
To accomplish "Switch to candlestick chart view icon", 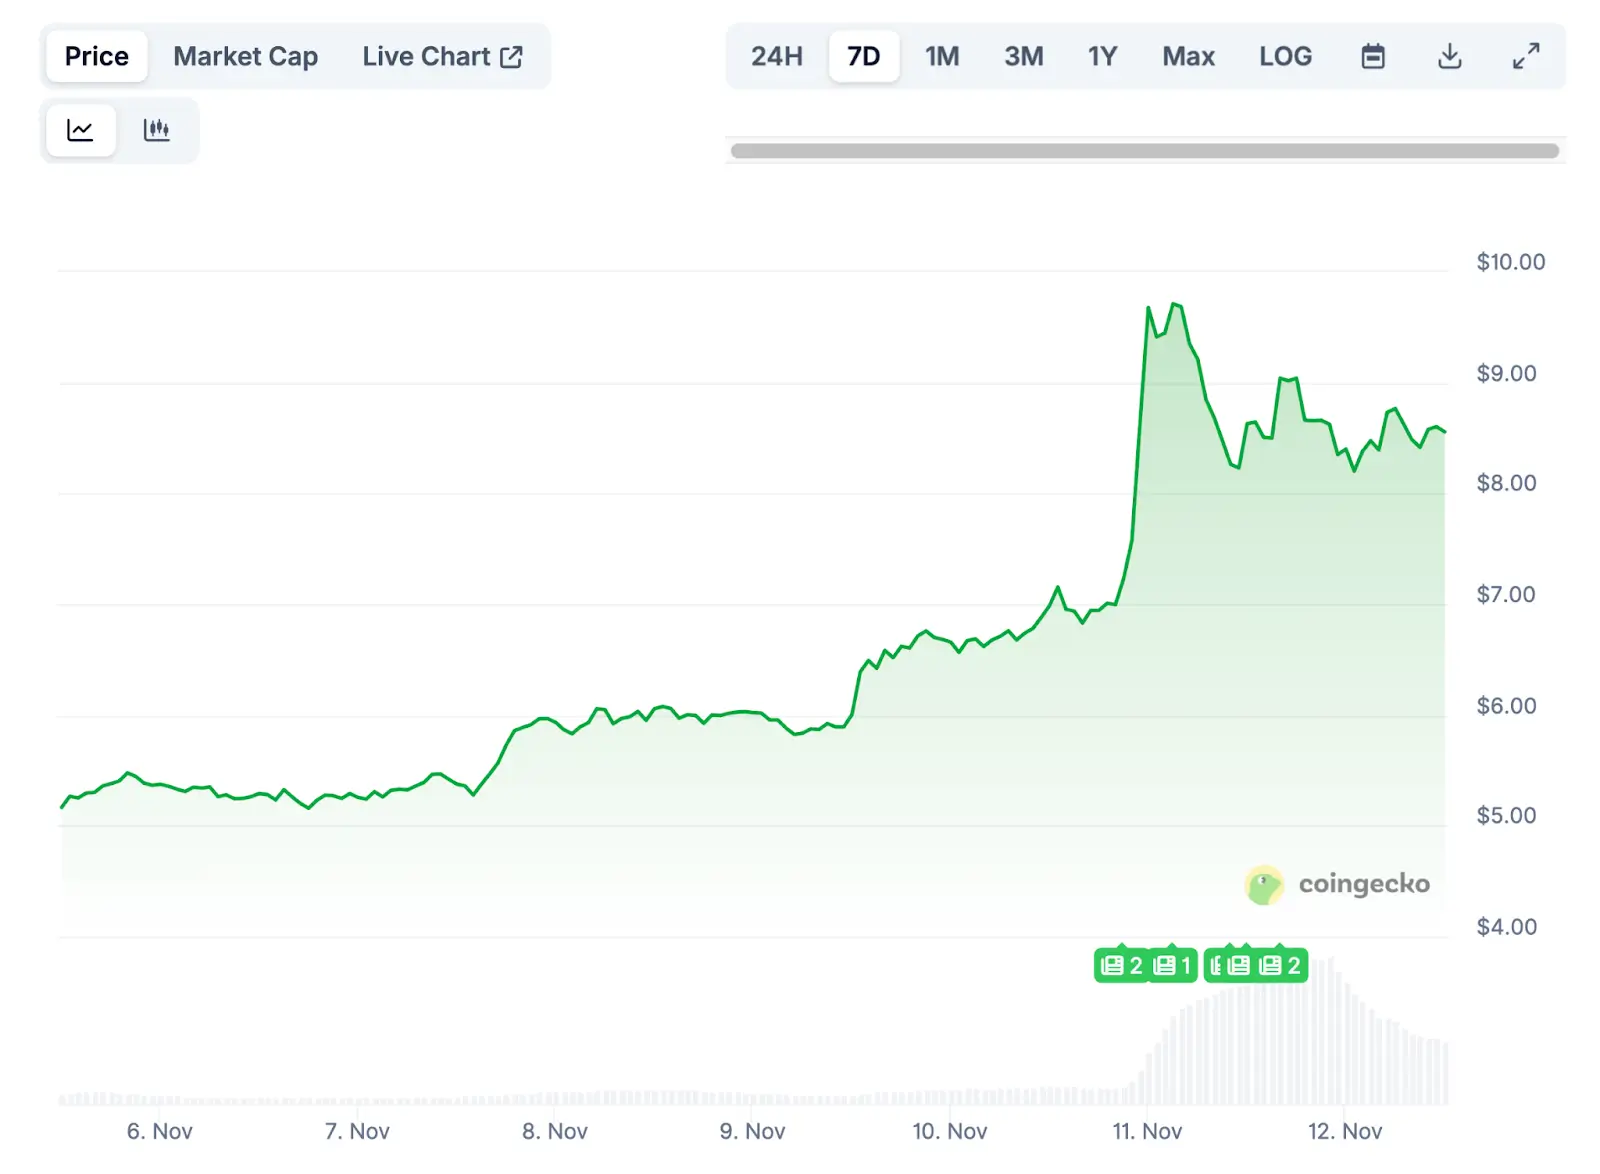I will click(156, 130).
